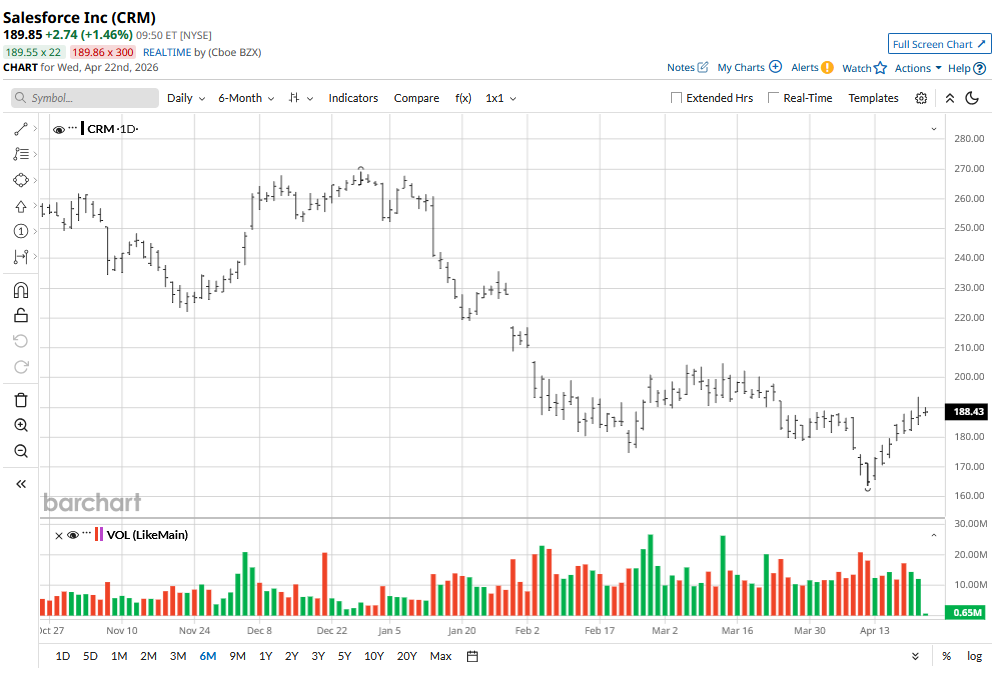The image size is (1008, 686).
Task: Toggle log scale button
Action: click(x=975, y=656)
